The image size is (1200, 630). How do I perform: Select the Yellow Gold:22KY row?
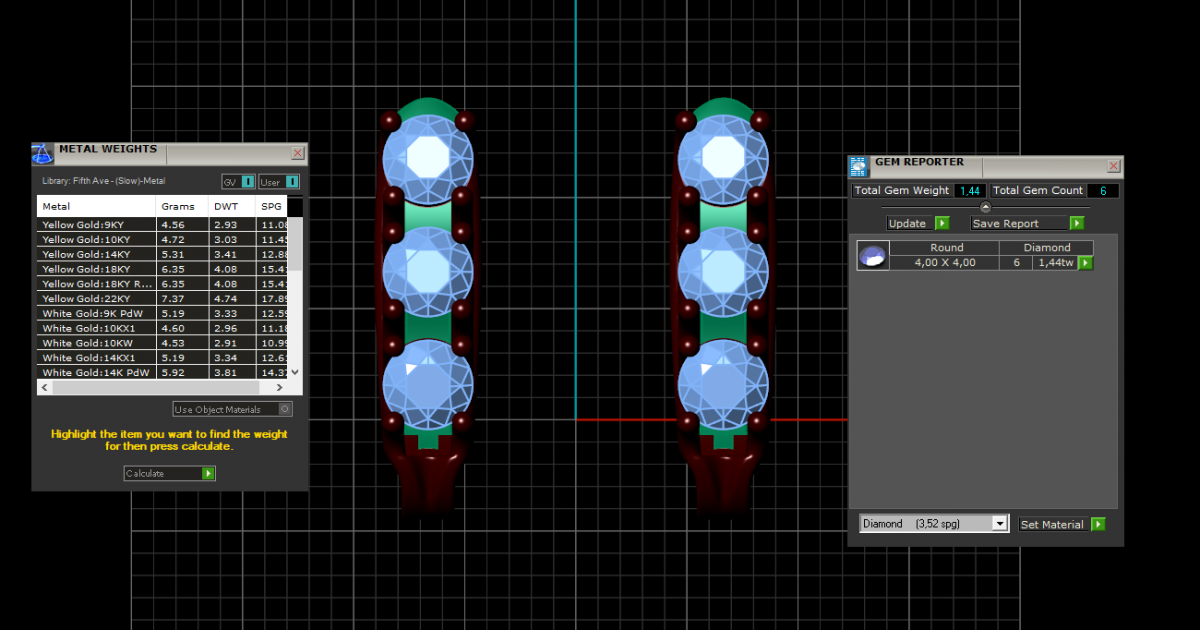(163, 298)
